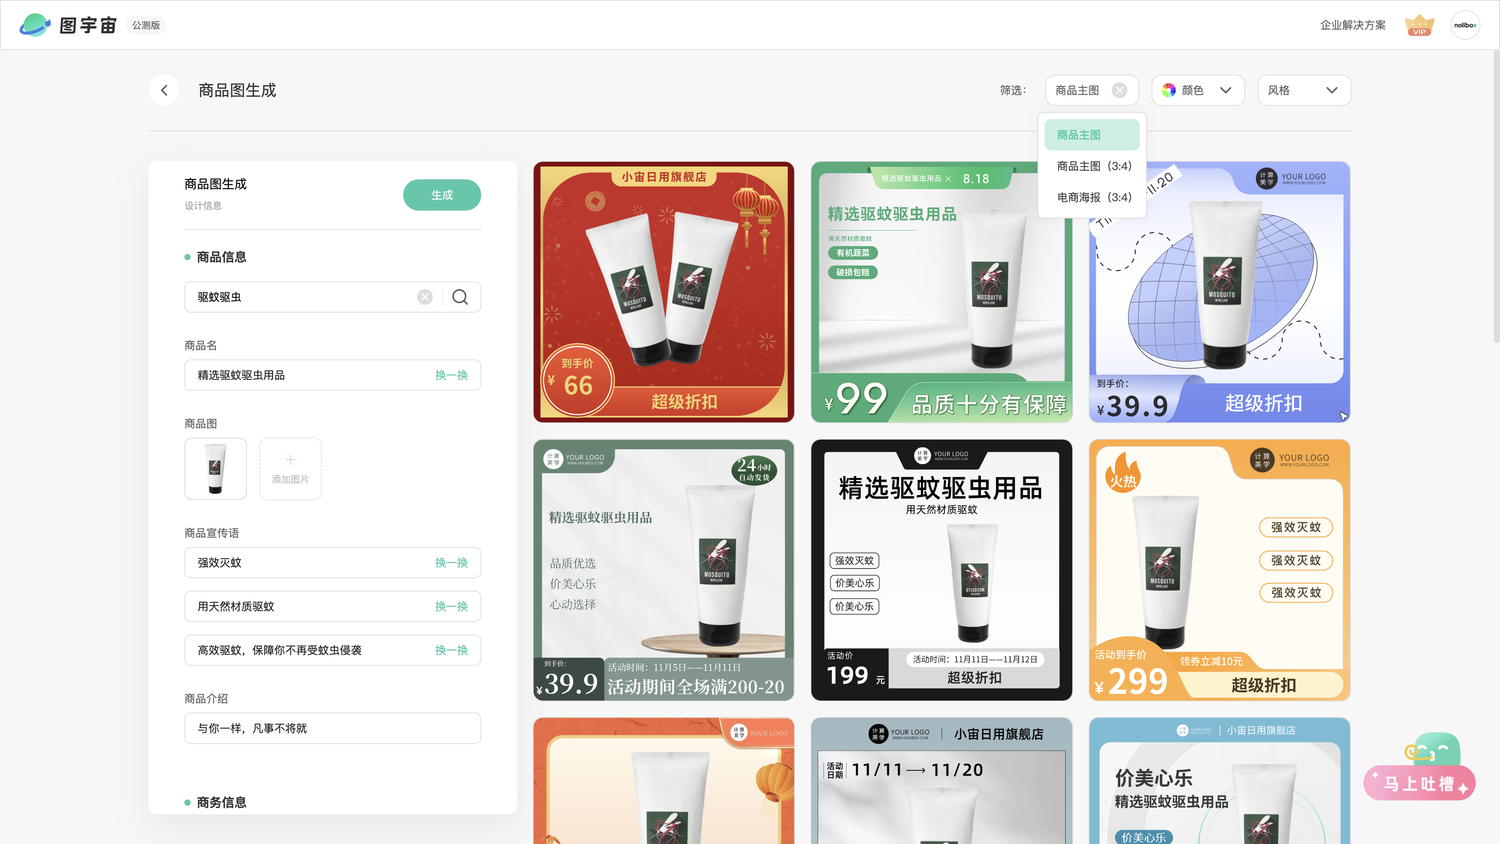Click the color wheel icon in filter

coord(1169,90)
